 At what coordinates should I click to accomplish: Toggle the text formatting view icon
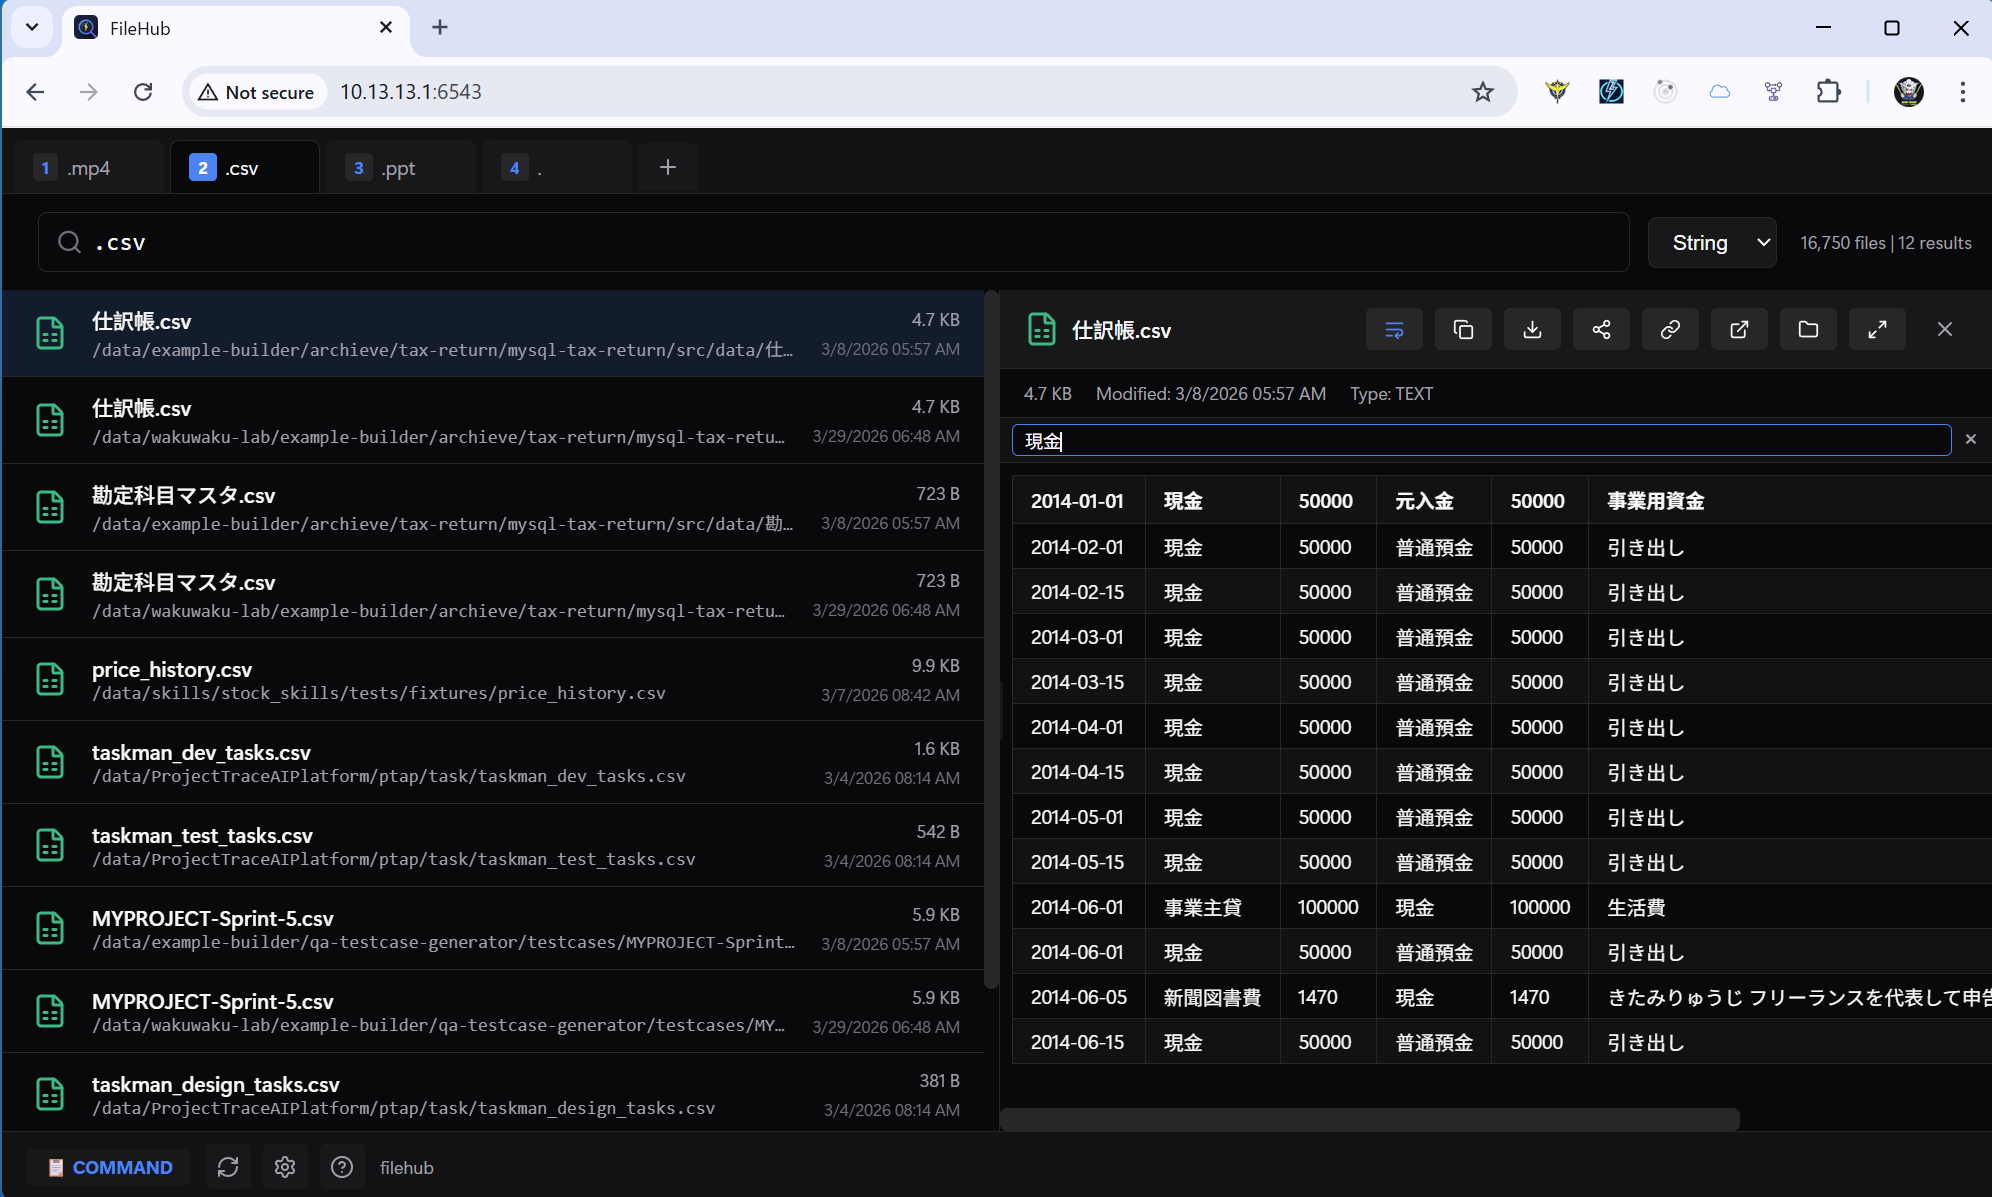pos(1394,329)
